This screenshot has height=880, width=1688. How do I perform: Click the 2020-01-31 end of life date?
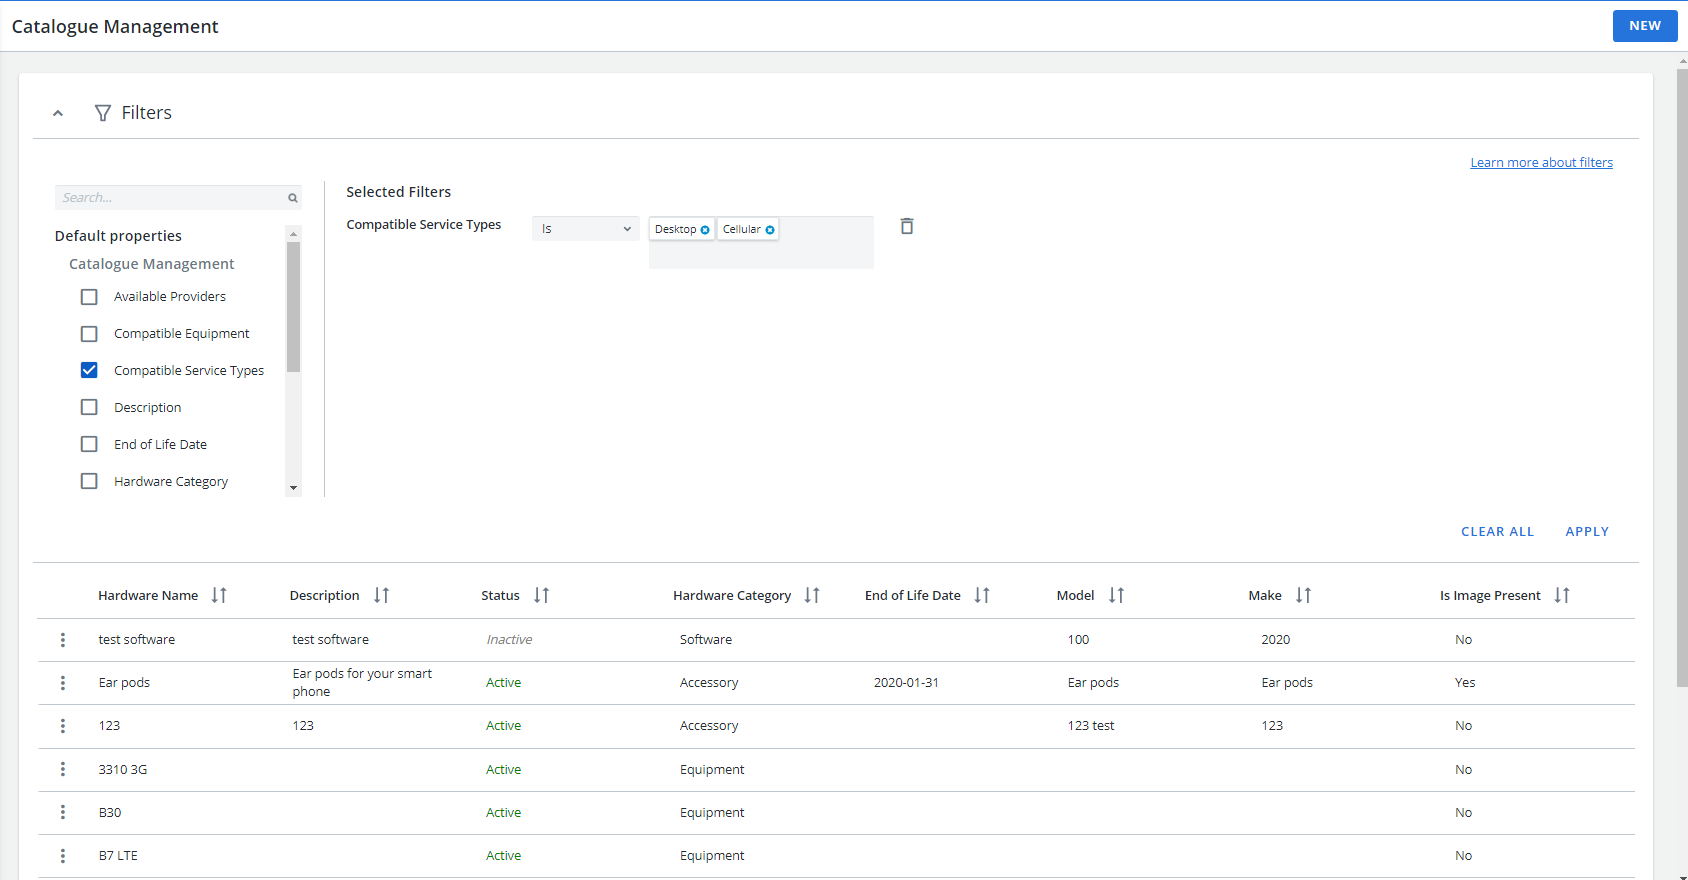pos(906,683)
